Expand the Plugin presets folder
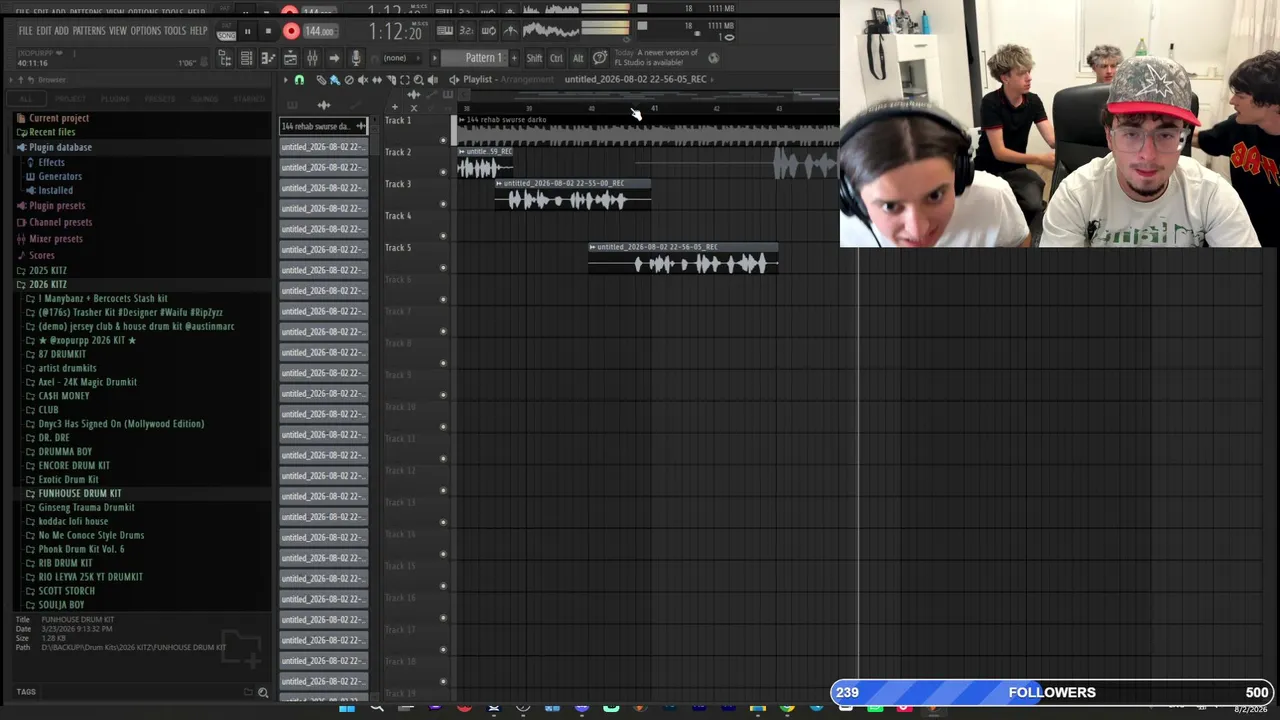The width and height of the screenshot is (1280, 720). coord(57,206)
